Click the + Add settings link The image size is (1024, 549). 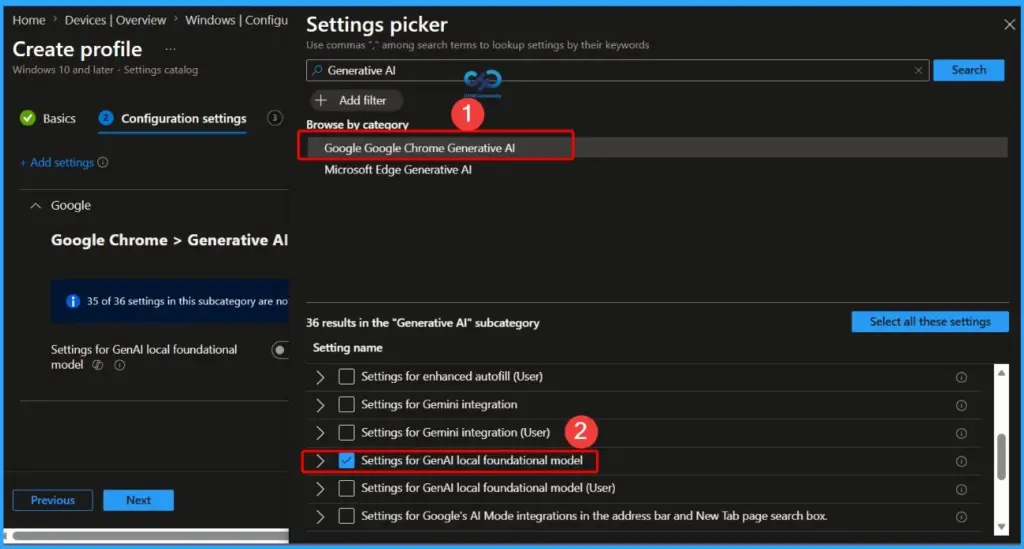click(x=57, y=163)
